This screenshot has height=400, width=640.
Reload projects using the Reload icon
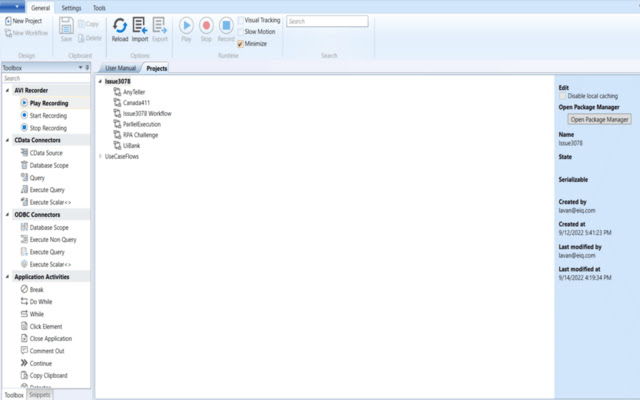120,26
